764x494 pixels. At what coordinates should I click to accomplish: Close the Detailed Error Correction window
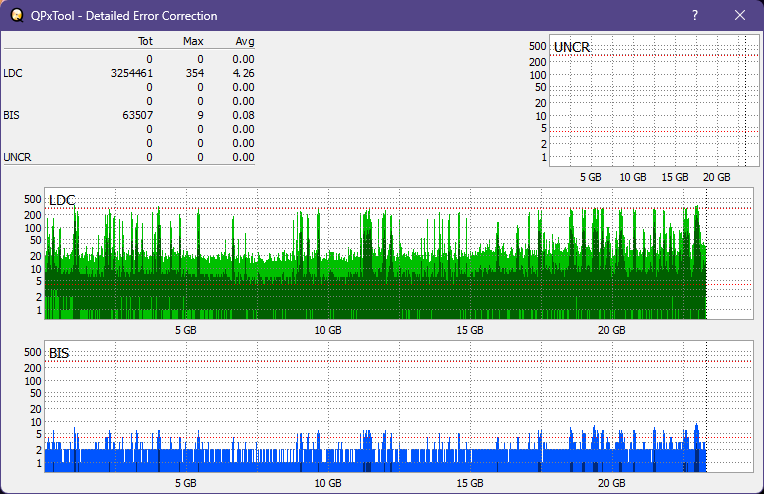(740, 16)
